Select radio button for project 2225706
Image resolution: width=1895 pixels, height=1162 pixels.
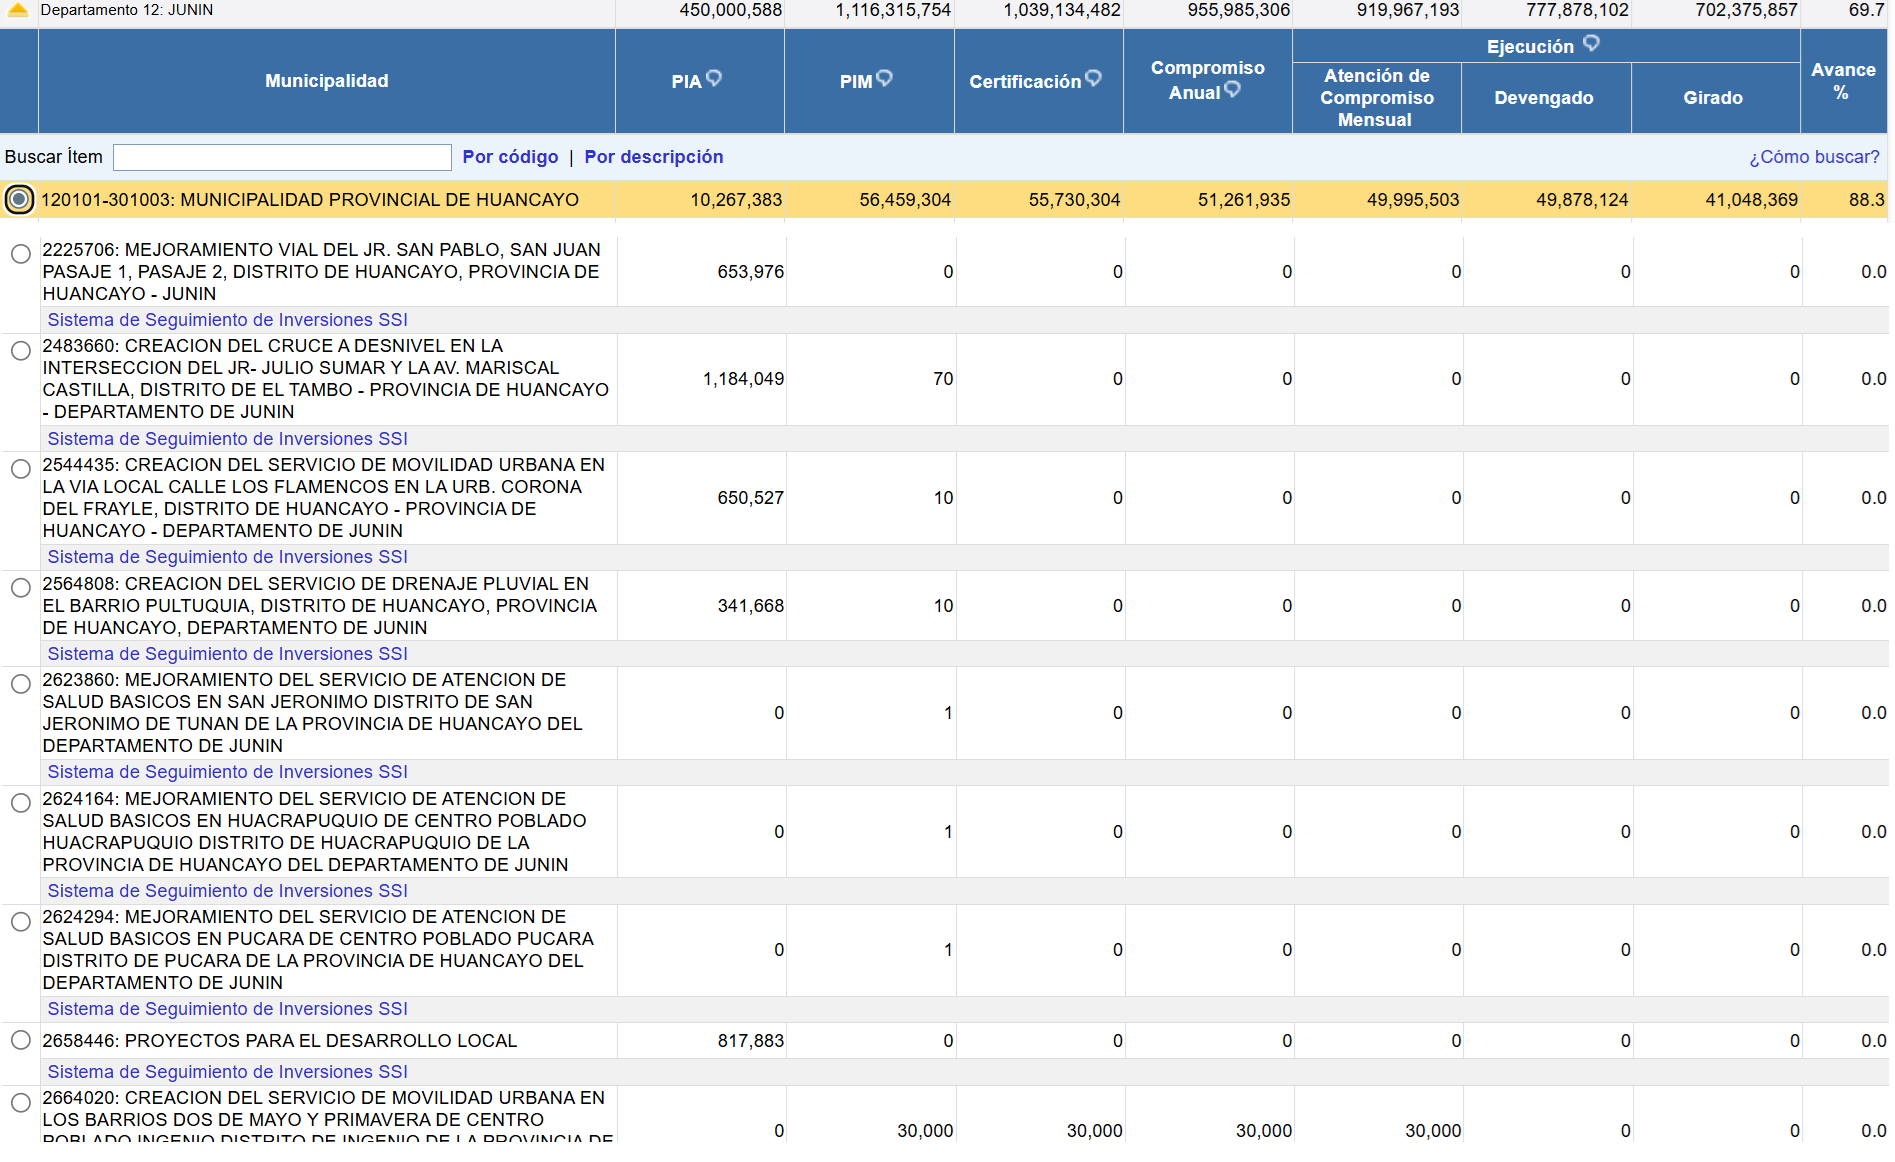tap(21, 254)
